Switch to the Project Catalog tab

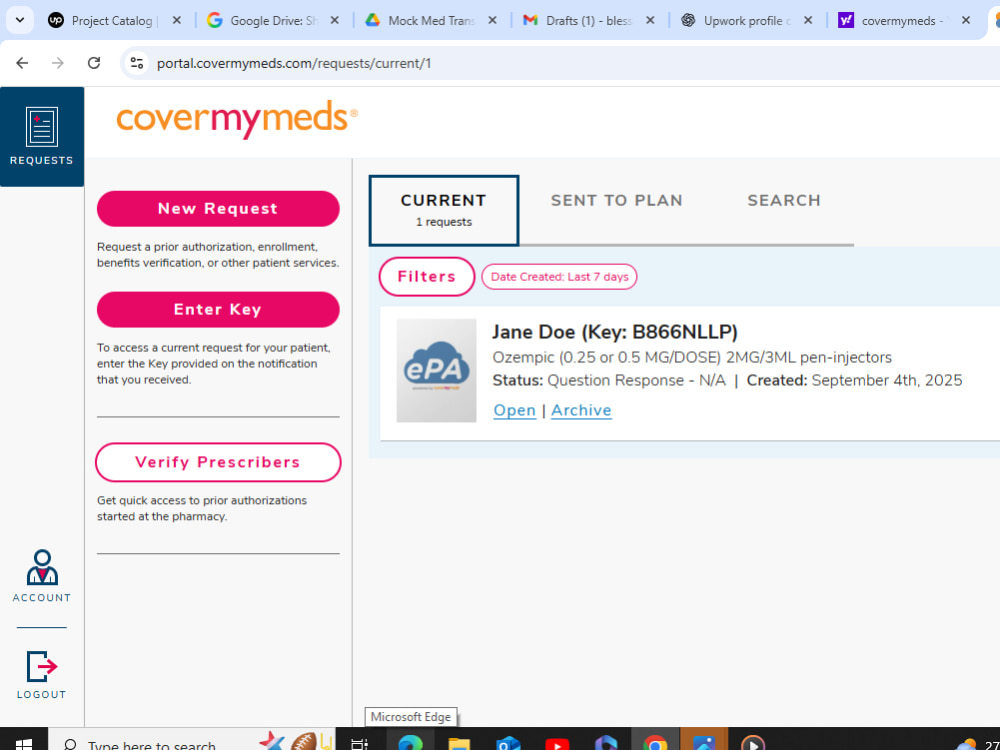coord(115,20)
